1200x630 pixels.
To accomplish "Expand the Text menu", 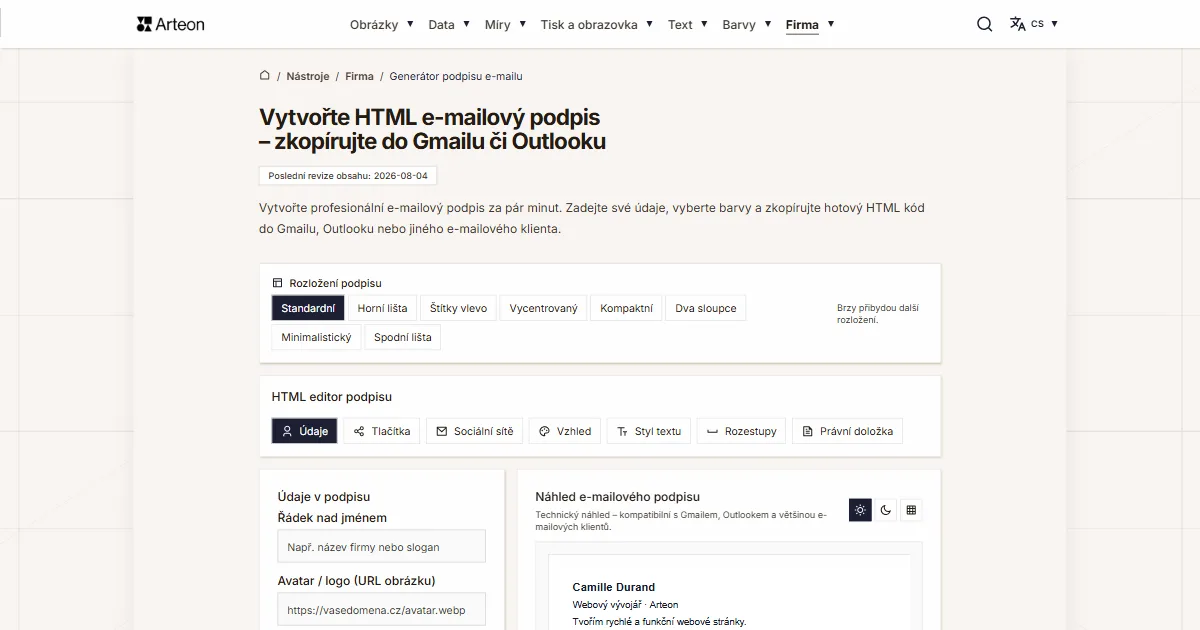I will coord(688,25).
